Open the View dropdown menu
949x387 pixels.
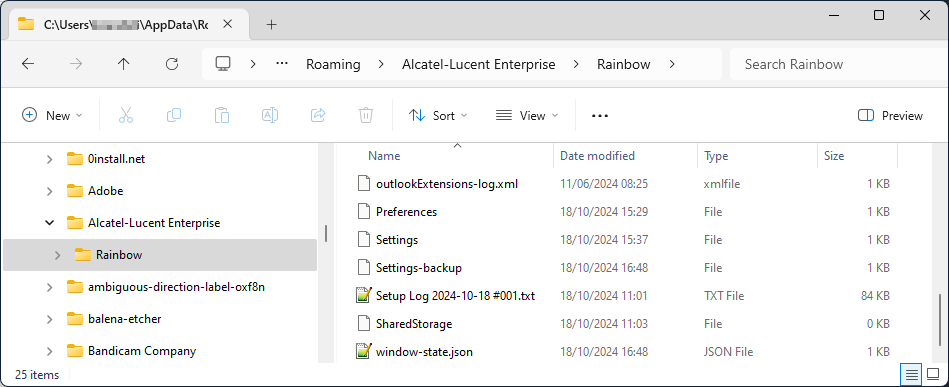527,115
